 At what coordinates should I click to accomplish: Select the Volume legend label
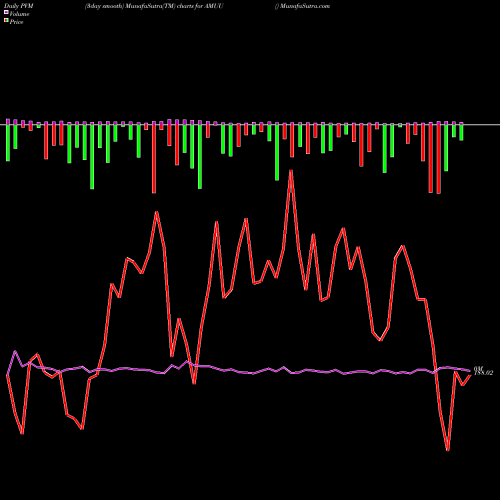click(x=19, y=14)
